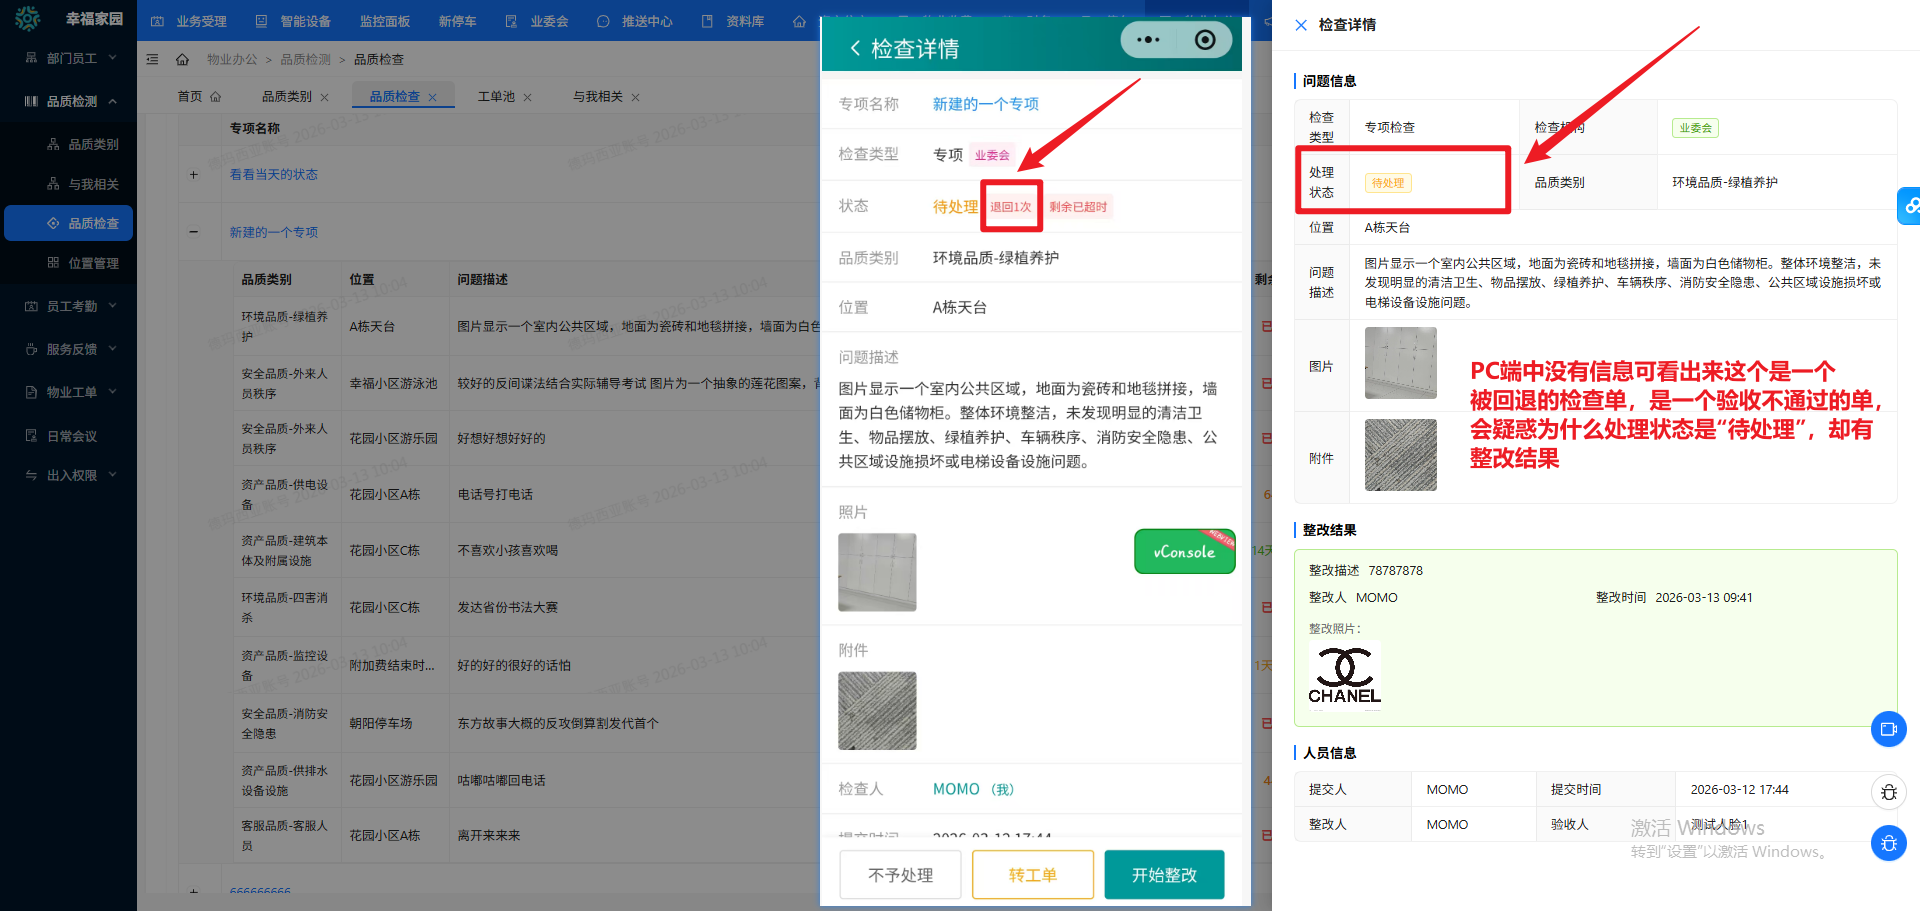Collapse the 品质检测 sidebar menu
Screen dimensions: 1920x911
71,101
